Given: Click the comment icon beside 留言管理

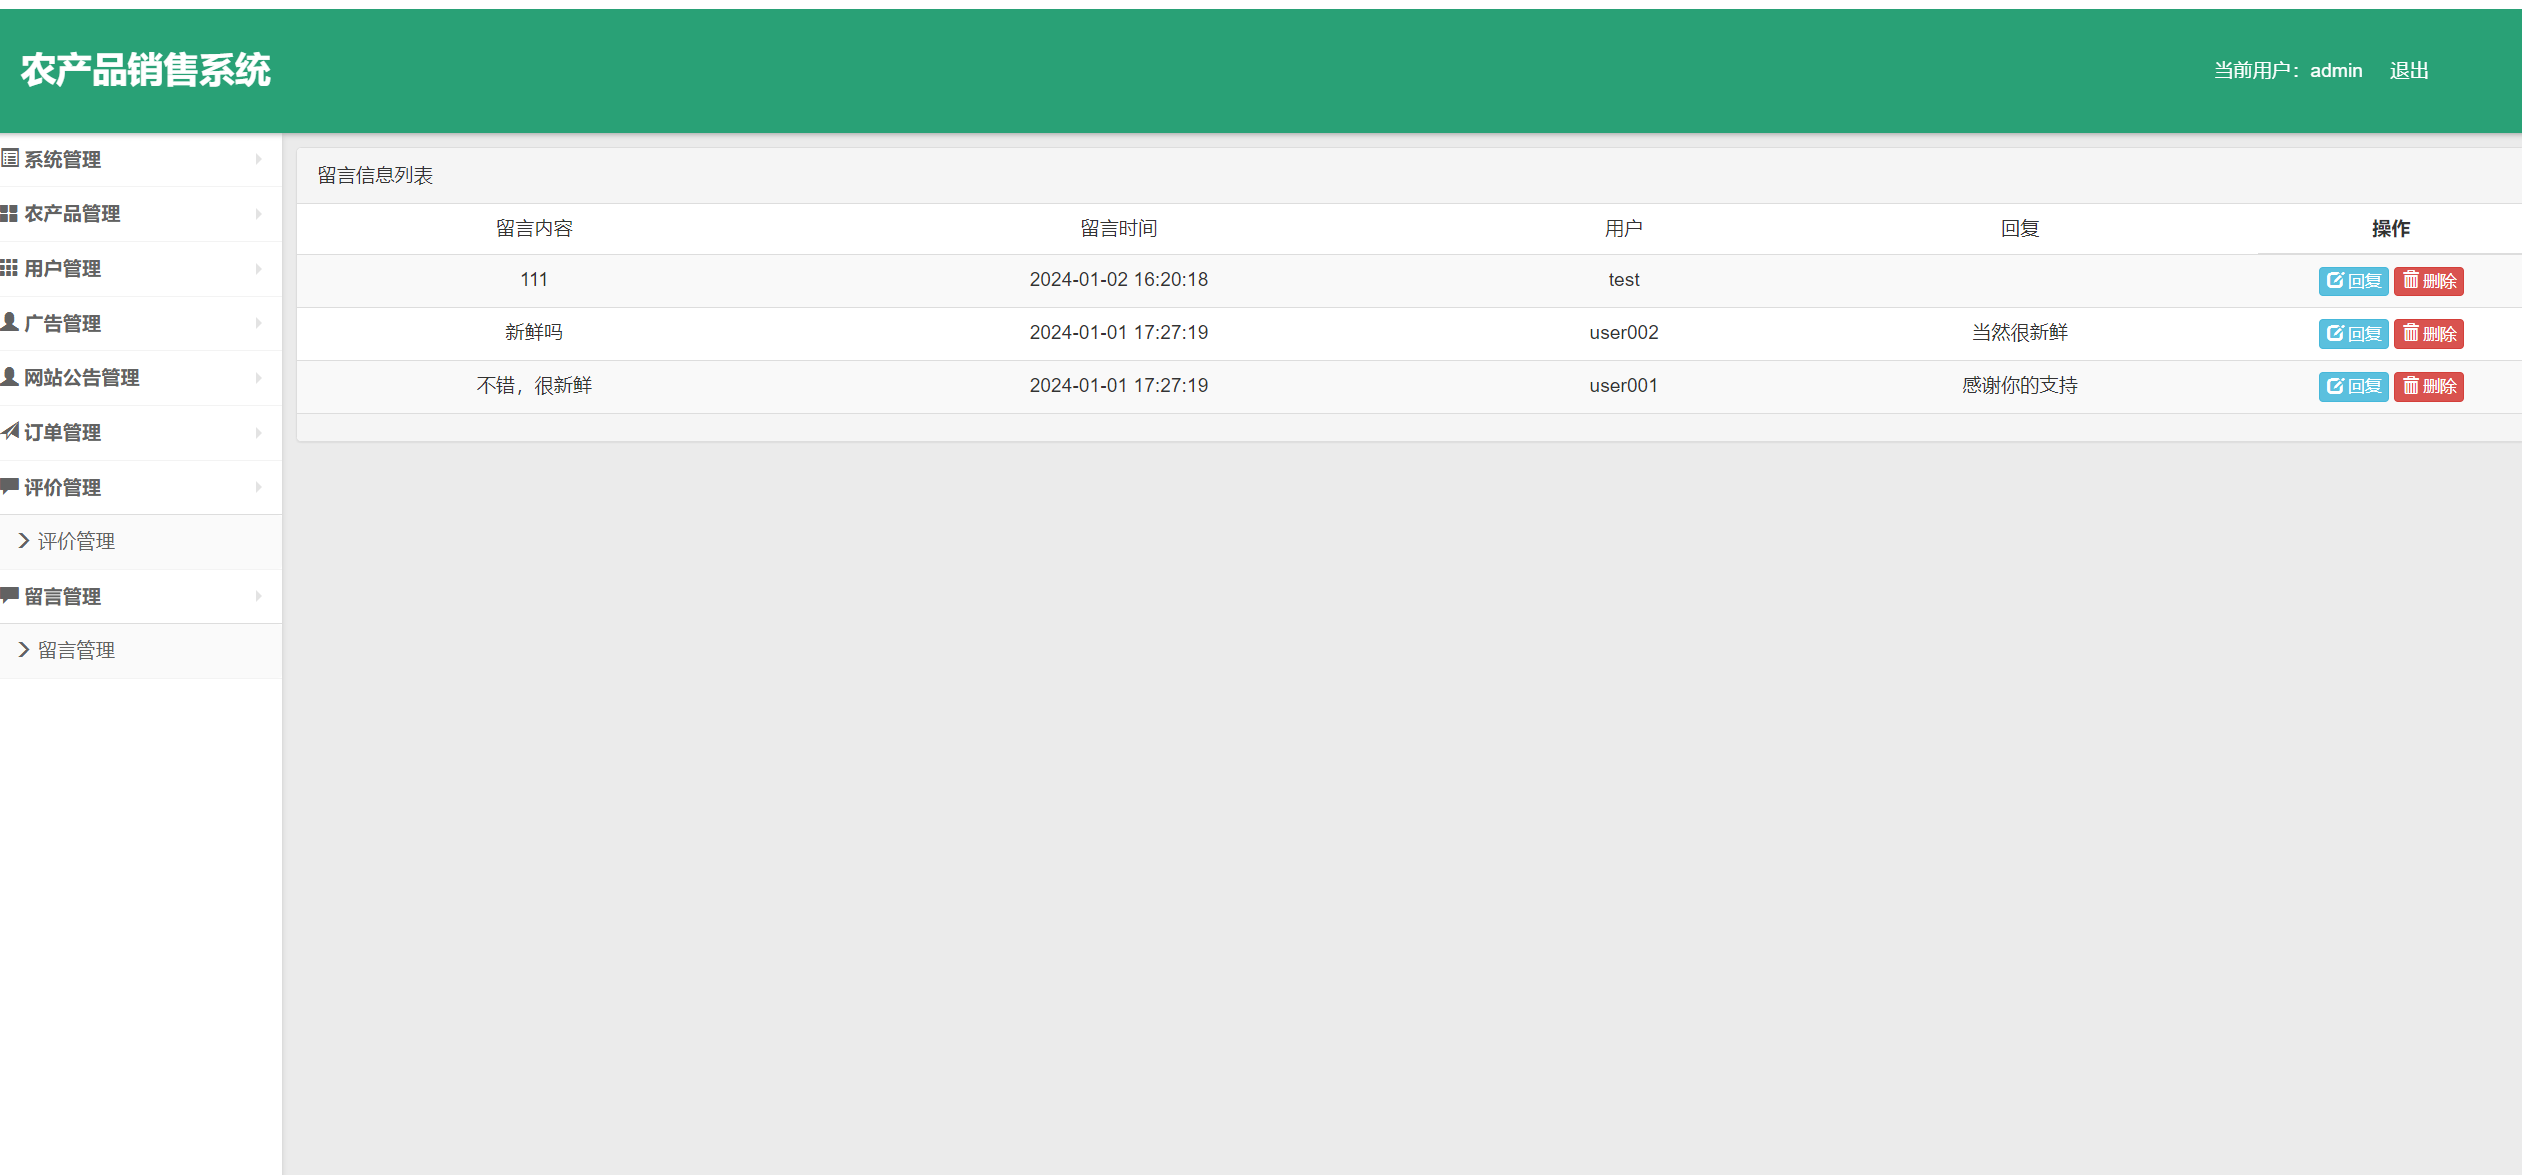Looking at the screenshot, I should [10, 596].
